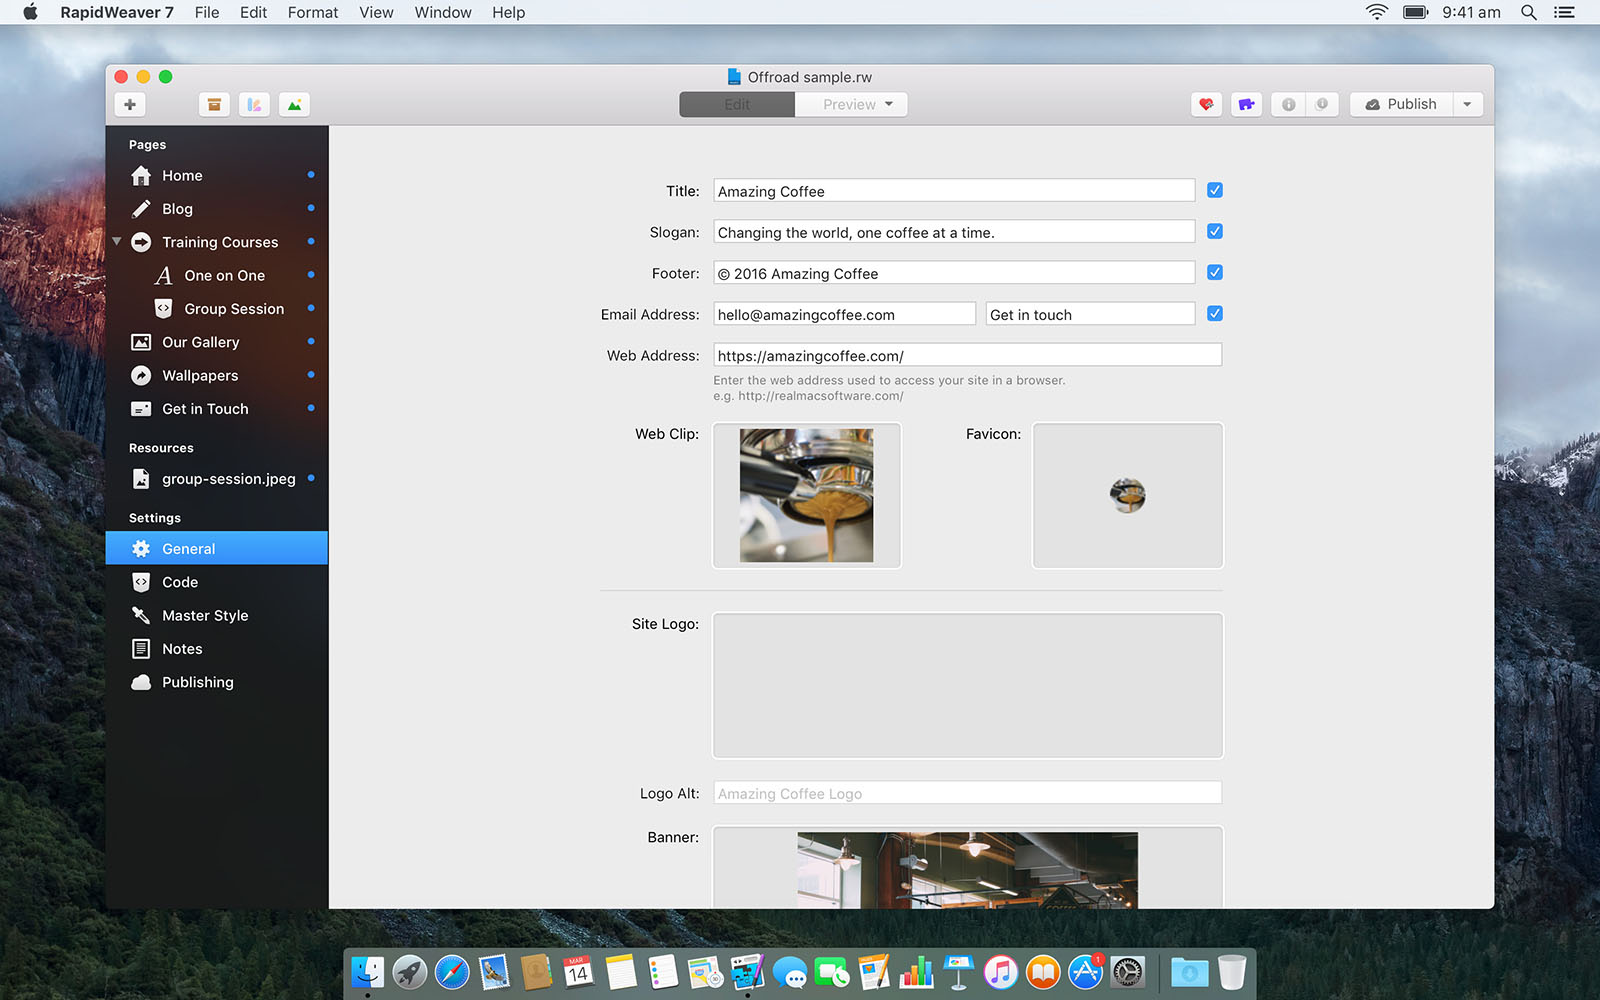Open the Themes toolbar icon
Screen dimensions: 1600x1000
254,104
